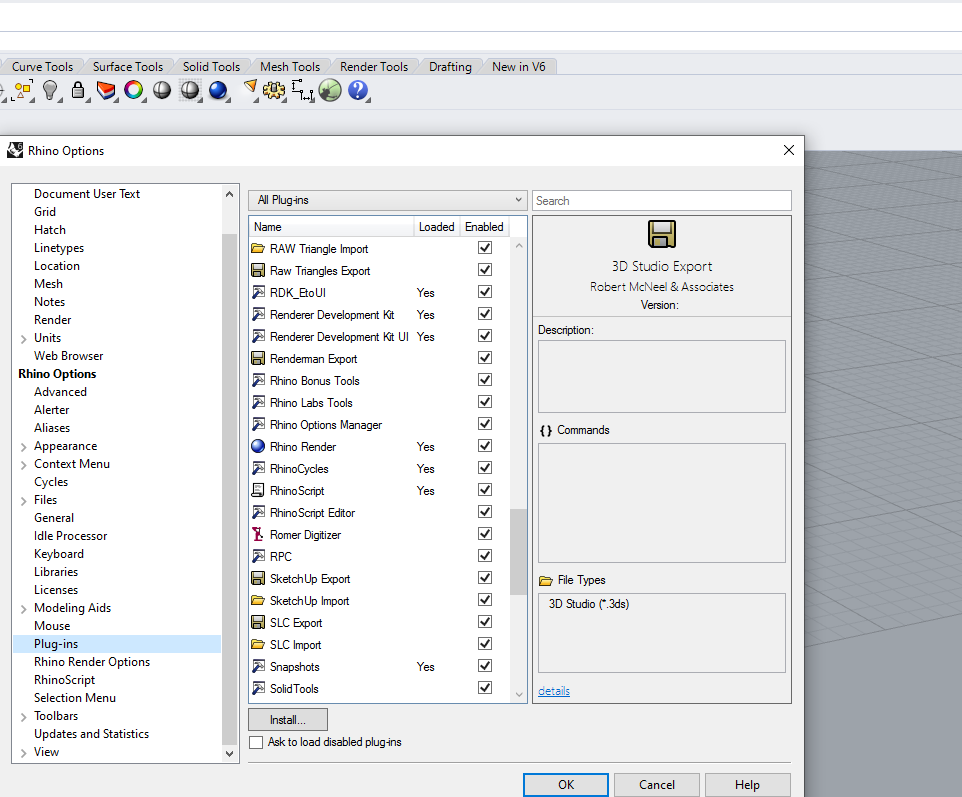Toggle Enabled checkbox for SolidTools

pyautogui.click(x=485, y=687)
